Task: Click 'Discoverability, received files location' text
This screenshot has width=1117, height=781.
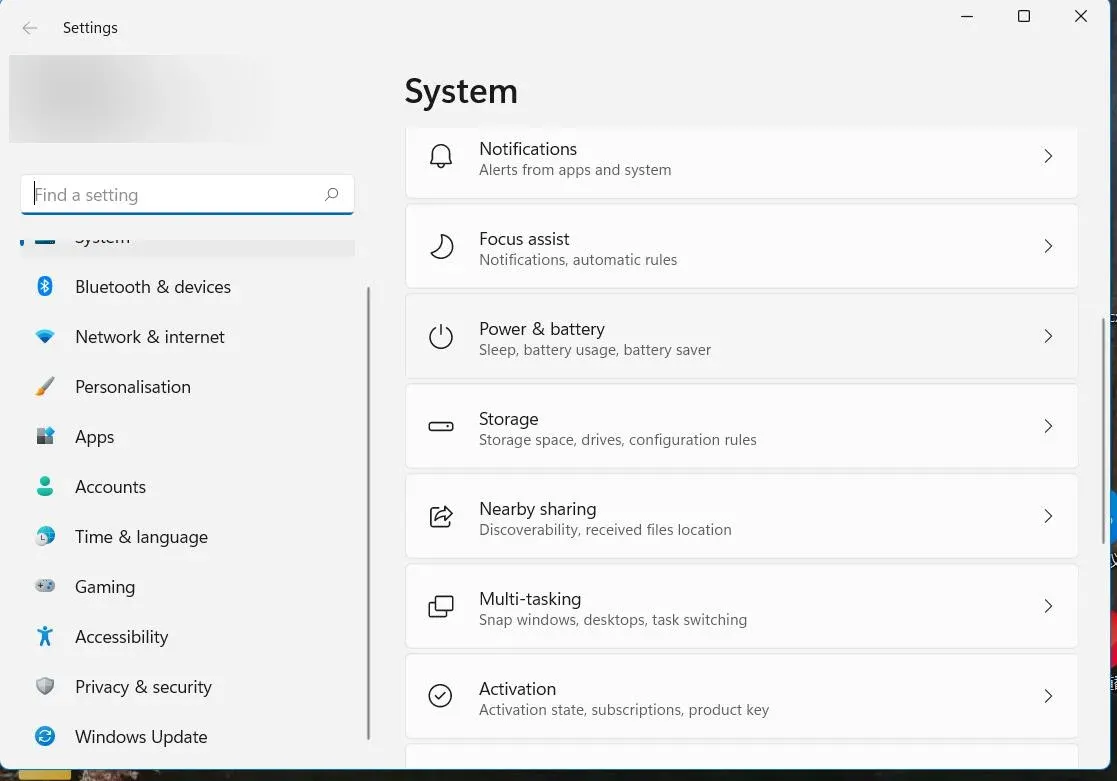Action: click(x=605, y=529)
